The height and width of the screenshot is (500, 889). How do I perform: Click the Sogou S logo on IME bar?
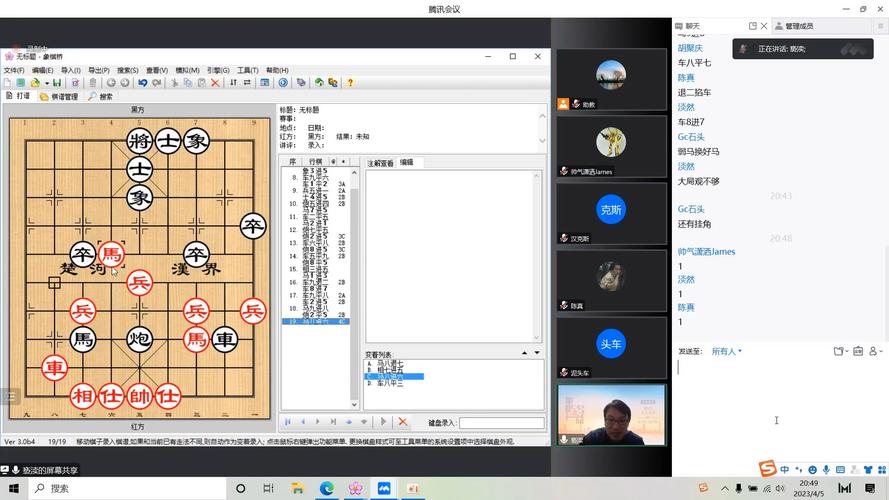[767, 468]
